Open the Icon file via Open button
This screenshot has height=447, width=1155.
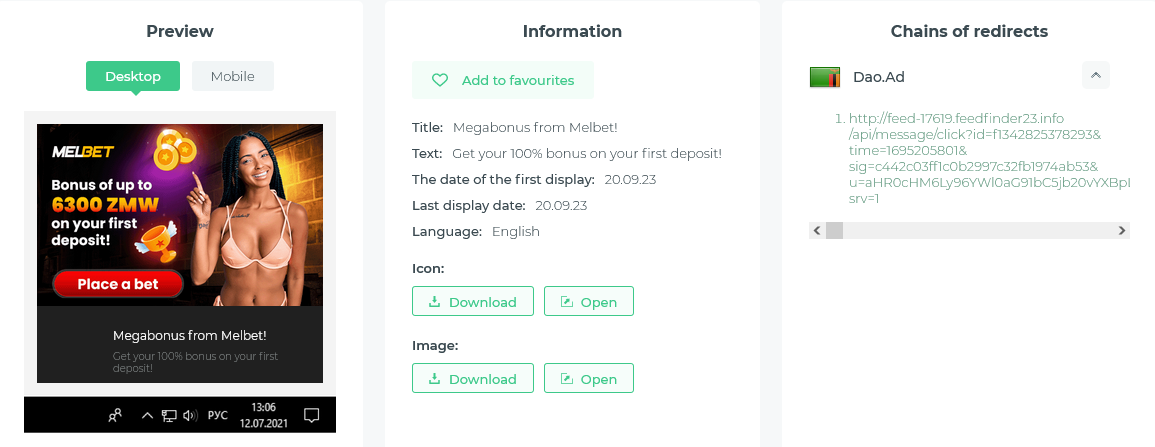(588, 302)
